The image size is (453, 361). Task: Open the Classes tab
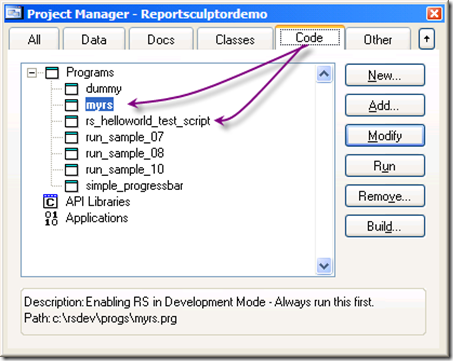point(235,39)
